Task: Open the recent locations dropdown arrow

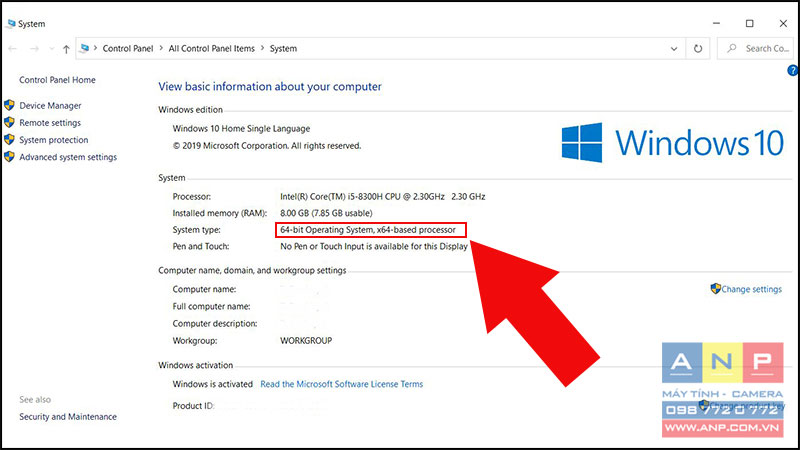Action: tap(52, 49)
